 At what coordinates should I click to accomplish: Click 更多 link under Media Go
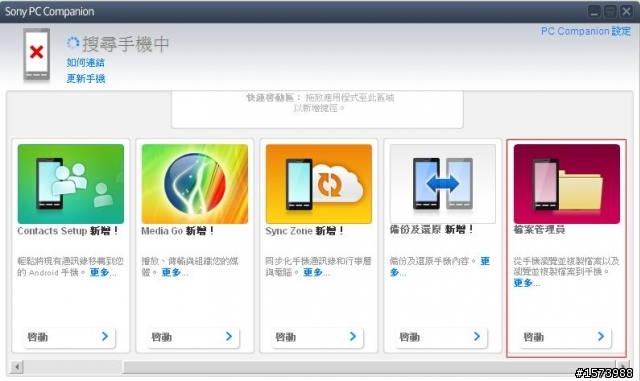tap(175, 272)
